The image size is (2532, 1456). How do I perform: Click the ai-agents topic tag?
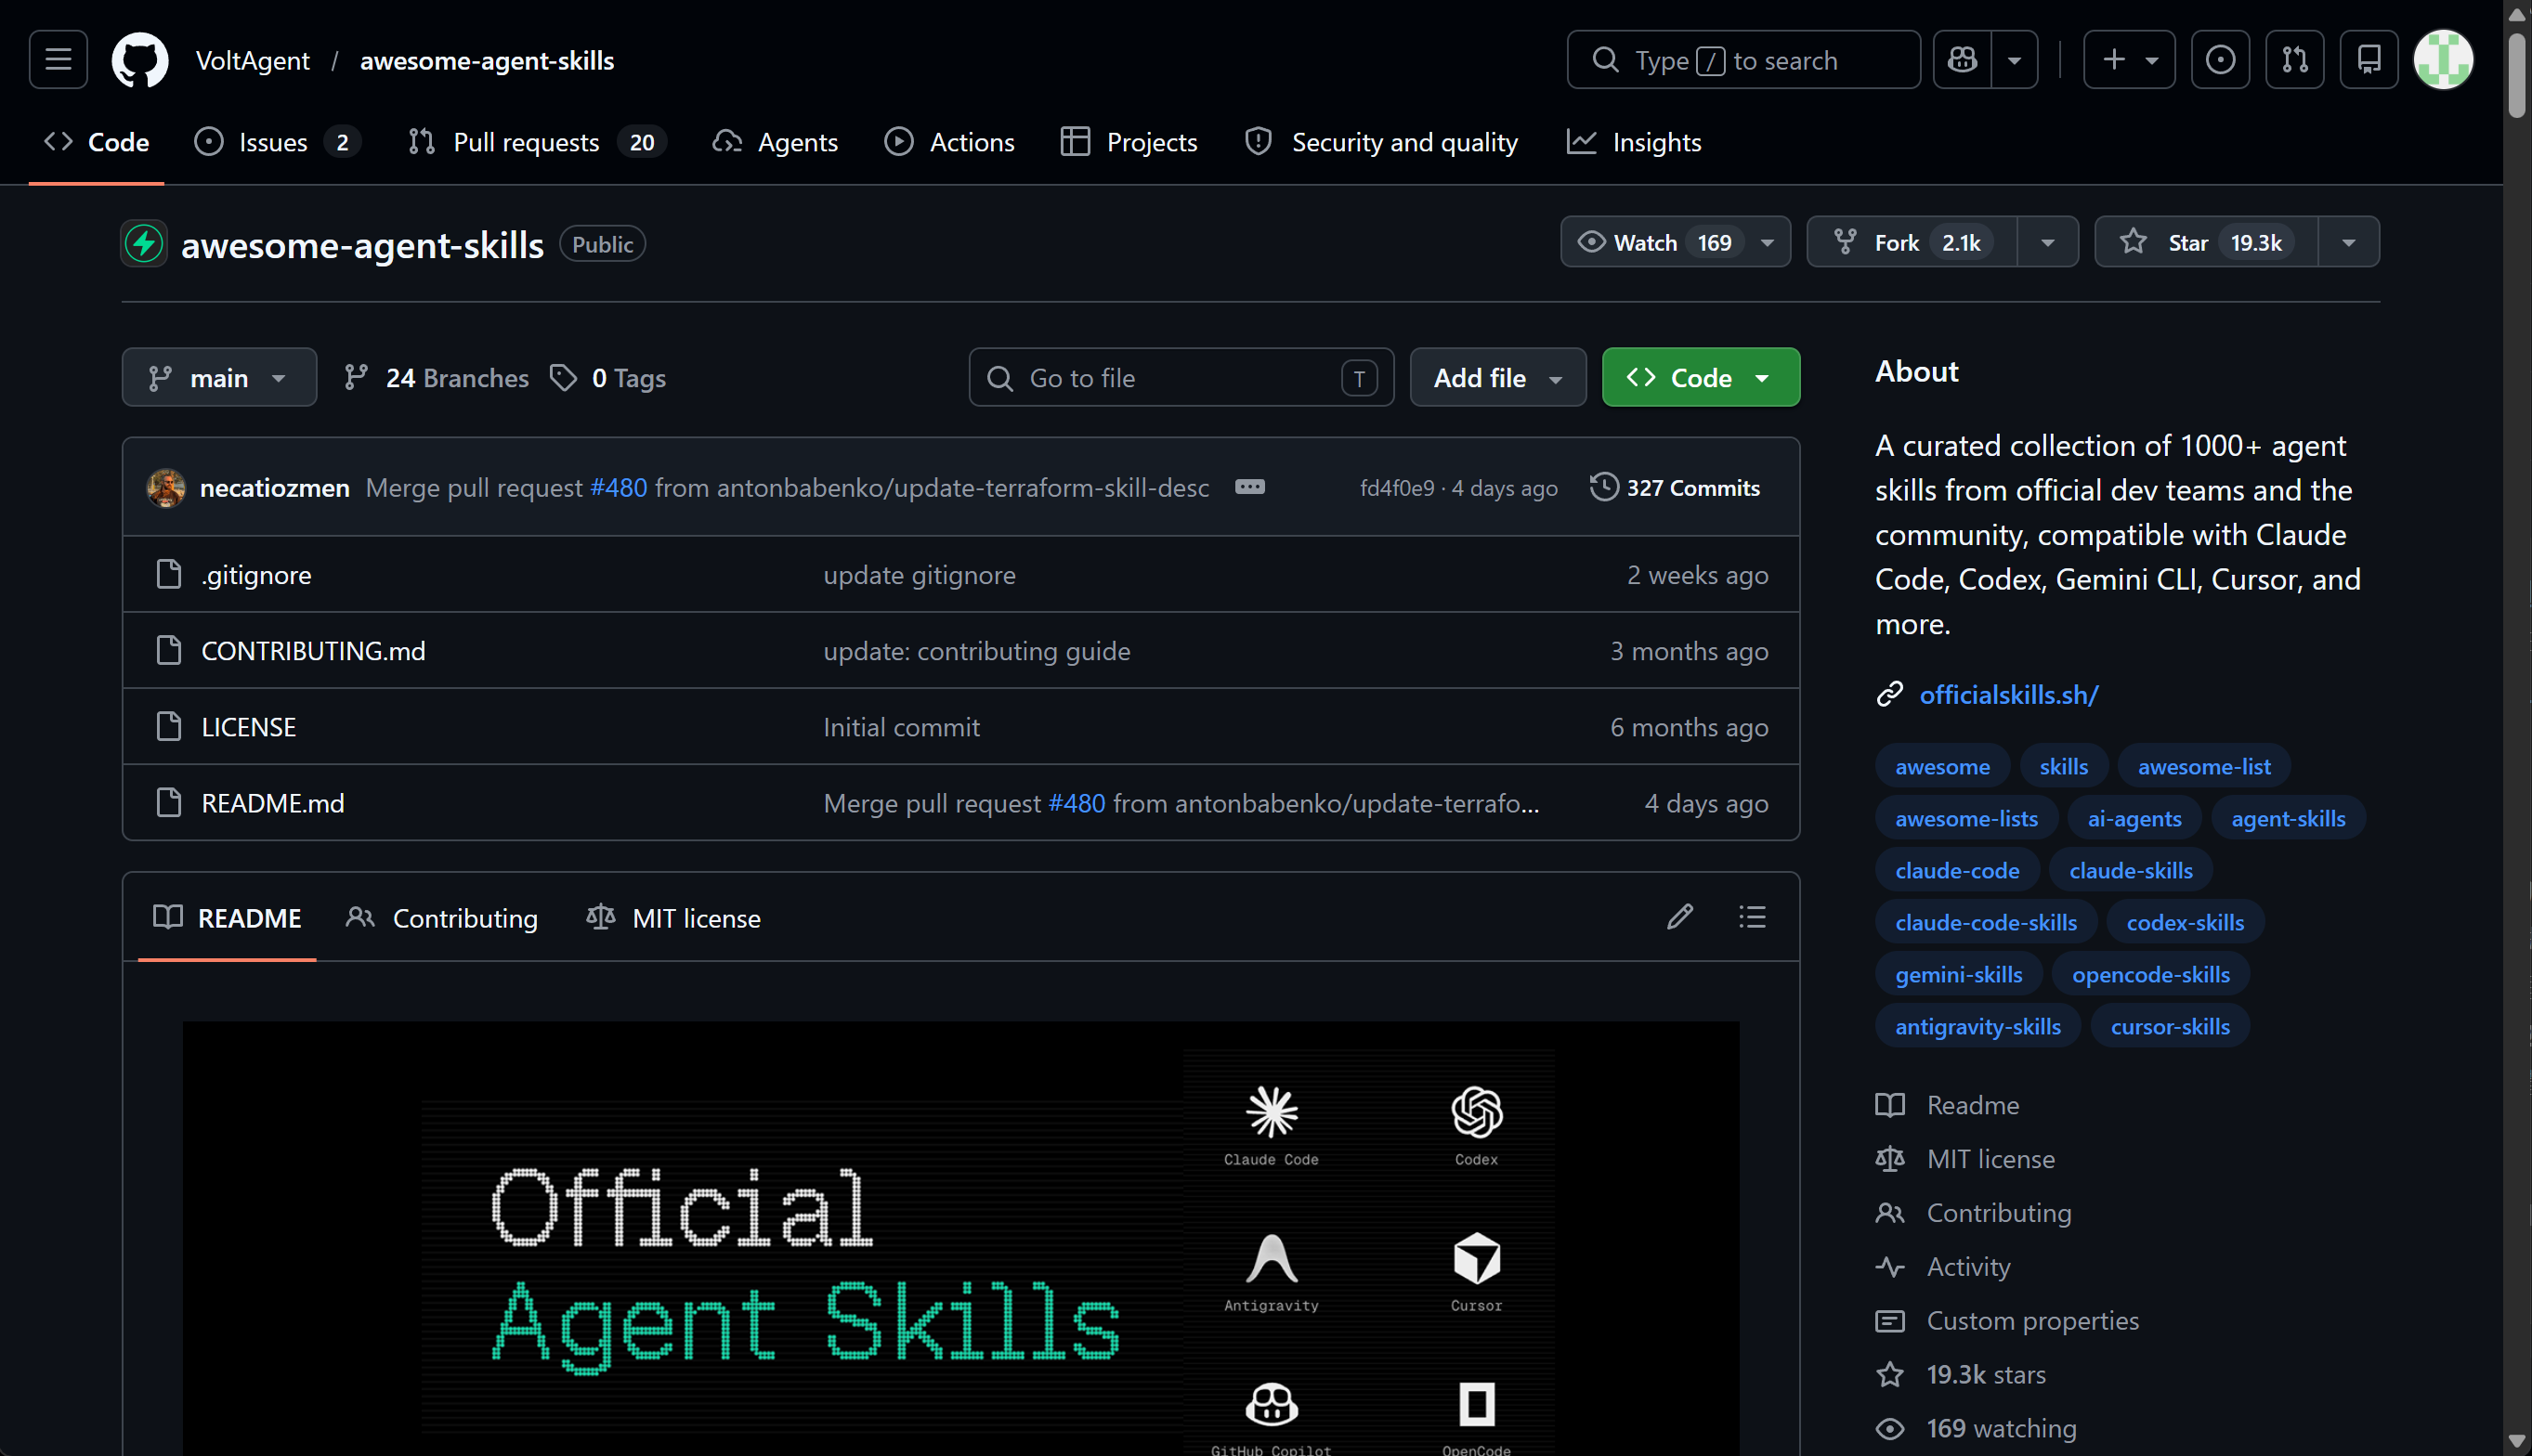click(2134, 818)
